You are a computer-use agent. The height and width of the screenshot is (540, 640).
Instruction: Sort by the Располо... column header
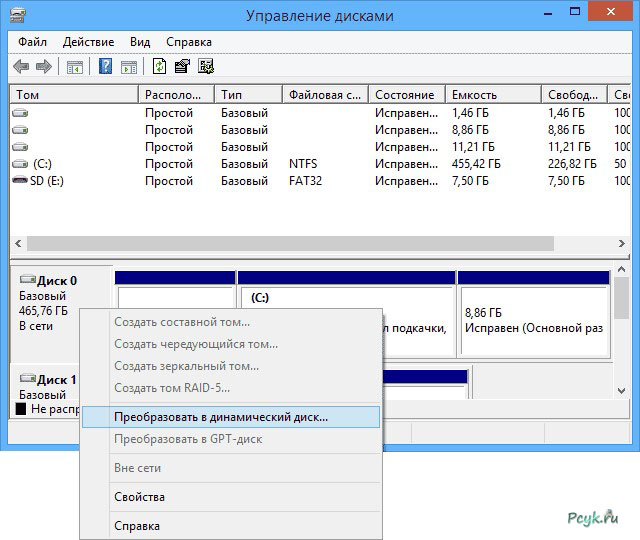176,95
